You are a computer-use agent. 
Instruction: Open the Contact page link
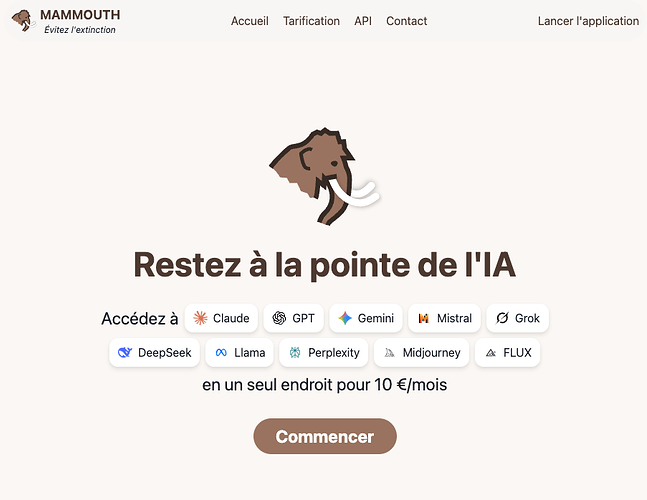click(x=406, y=21)
